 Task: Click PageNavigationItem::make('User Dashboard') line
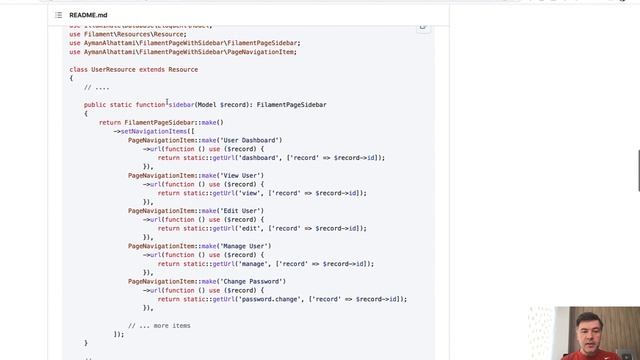coord(205,140)
